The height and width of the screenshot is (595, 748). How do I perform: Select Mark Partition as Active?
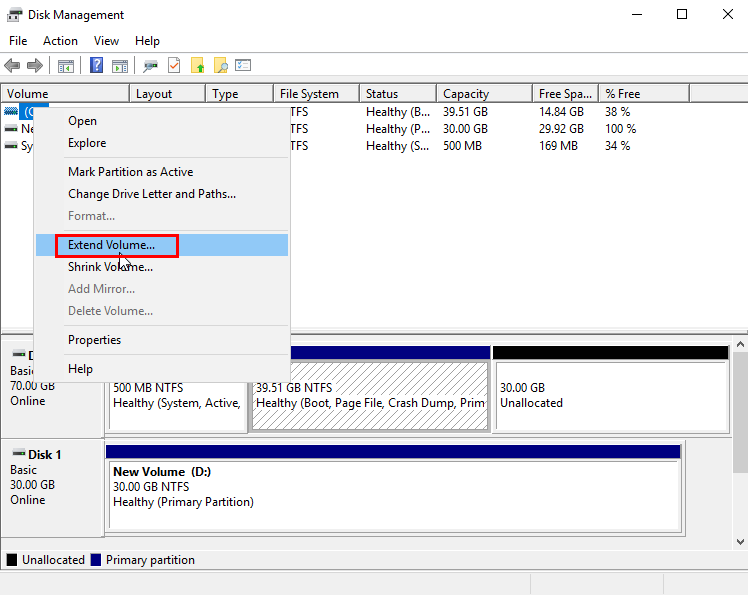click(x=162, y=172)
